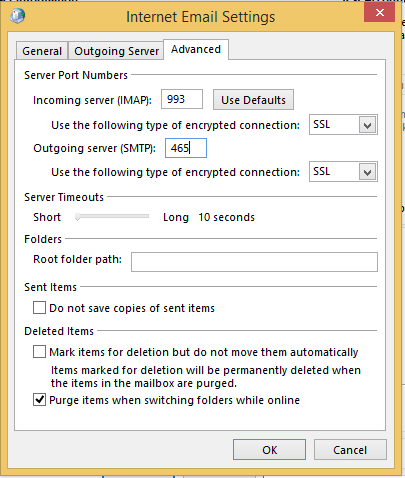
Task: Click the 'Internet Email Settings' title text
Action: pyautogui.click(x=201, y=17)
